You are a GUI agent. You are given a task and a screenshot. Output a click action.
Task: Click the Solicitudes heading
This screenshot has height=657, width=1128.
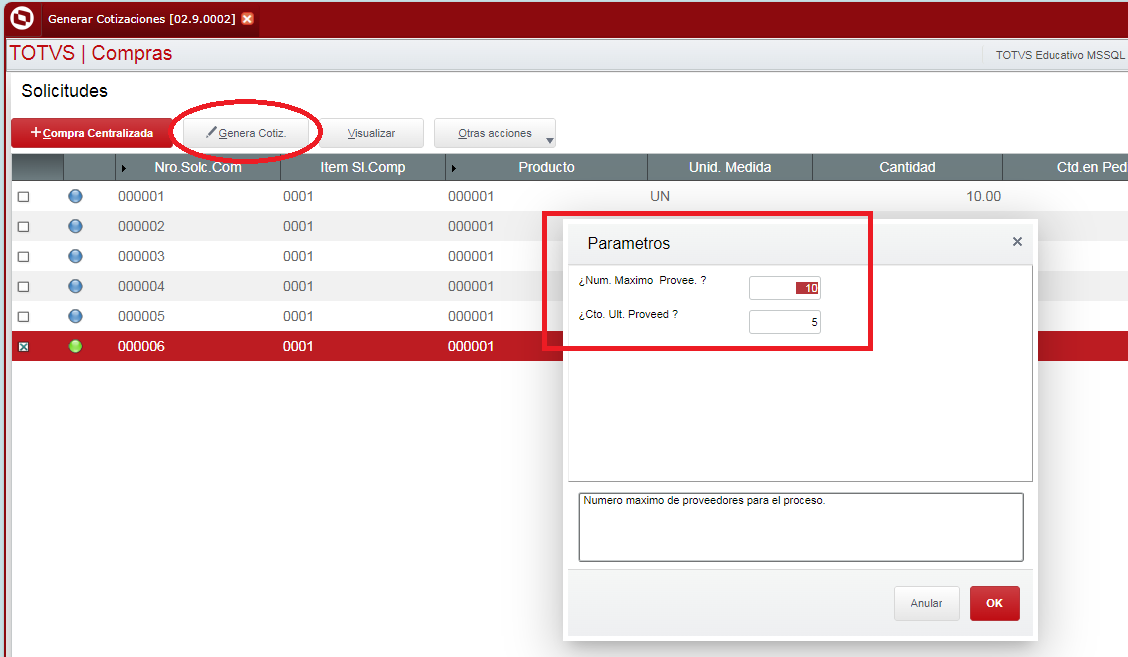[65, 91]
